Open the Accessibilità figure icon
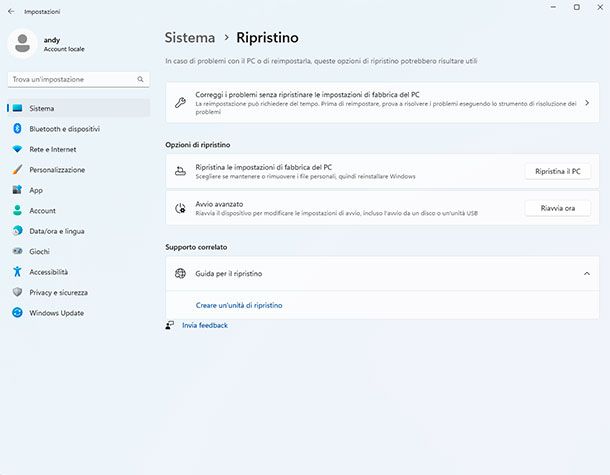Viewport: 610px width, 475px height. [17, 272]
